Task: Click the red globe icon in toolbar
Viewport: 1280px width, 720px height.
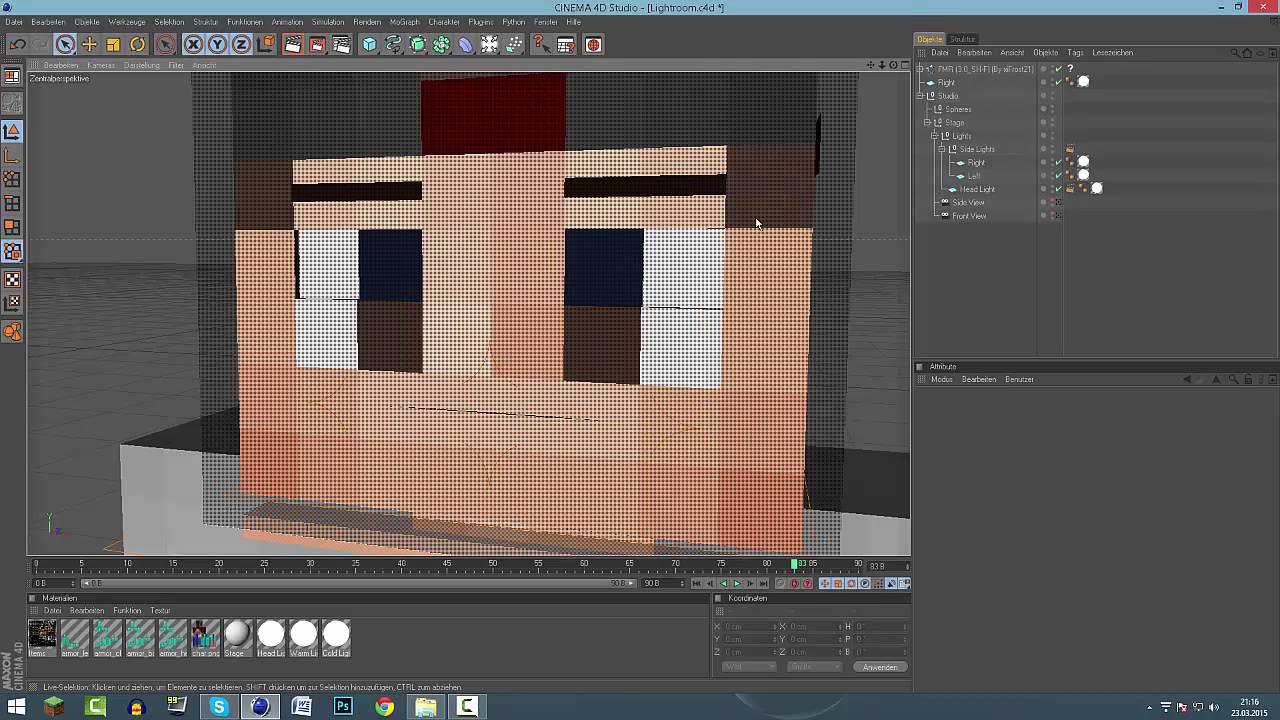Action: [593, 45]
